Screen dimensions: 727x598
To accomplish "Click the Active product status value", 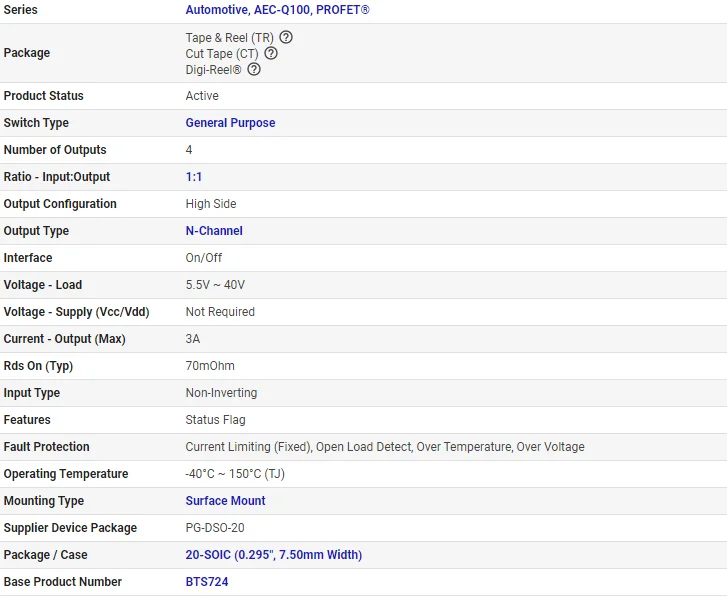I will (x=202, y=96).
